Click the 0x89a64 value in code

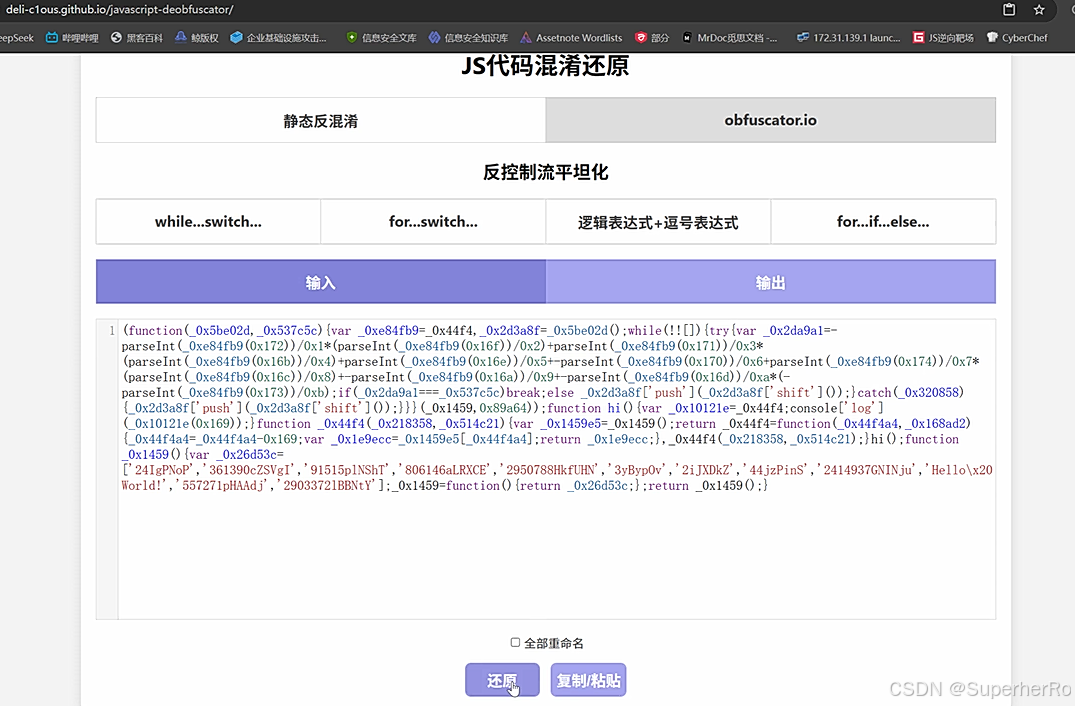504,408
